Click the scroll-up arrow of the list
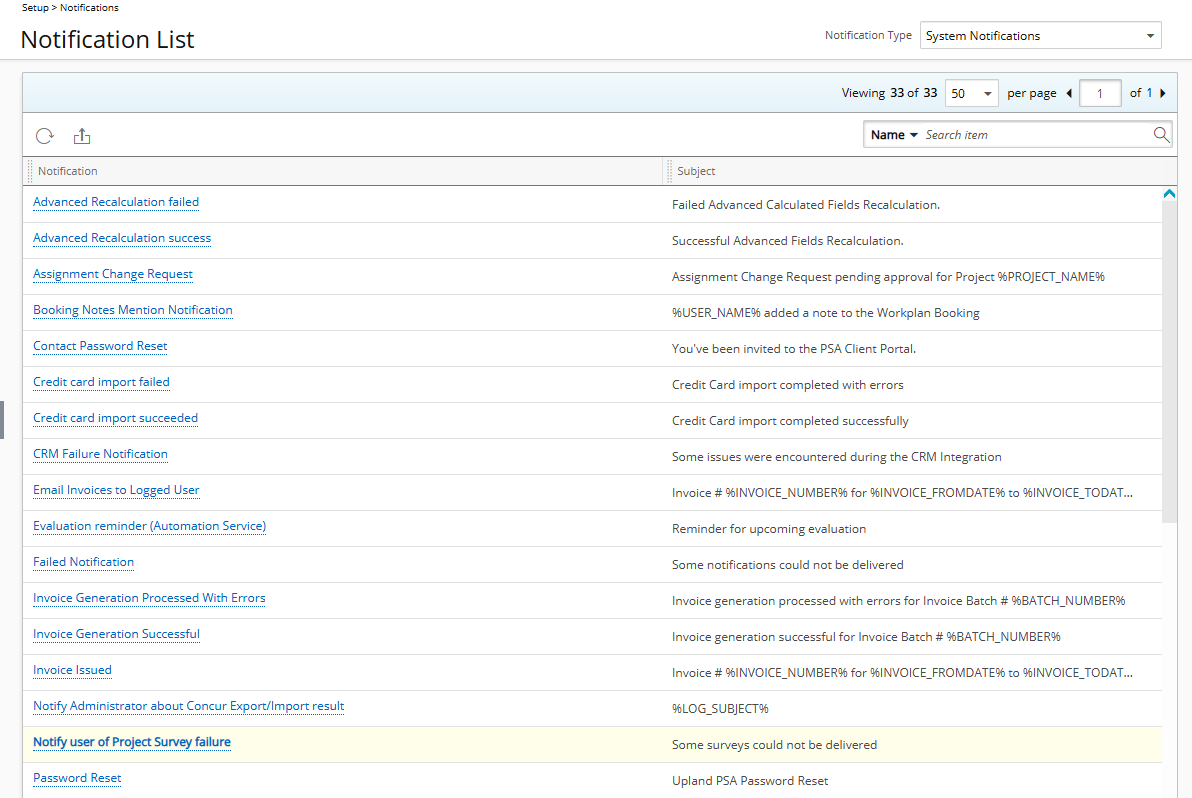The height and width of the screenshot is (798, 1192). [1169, 194]
